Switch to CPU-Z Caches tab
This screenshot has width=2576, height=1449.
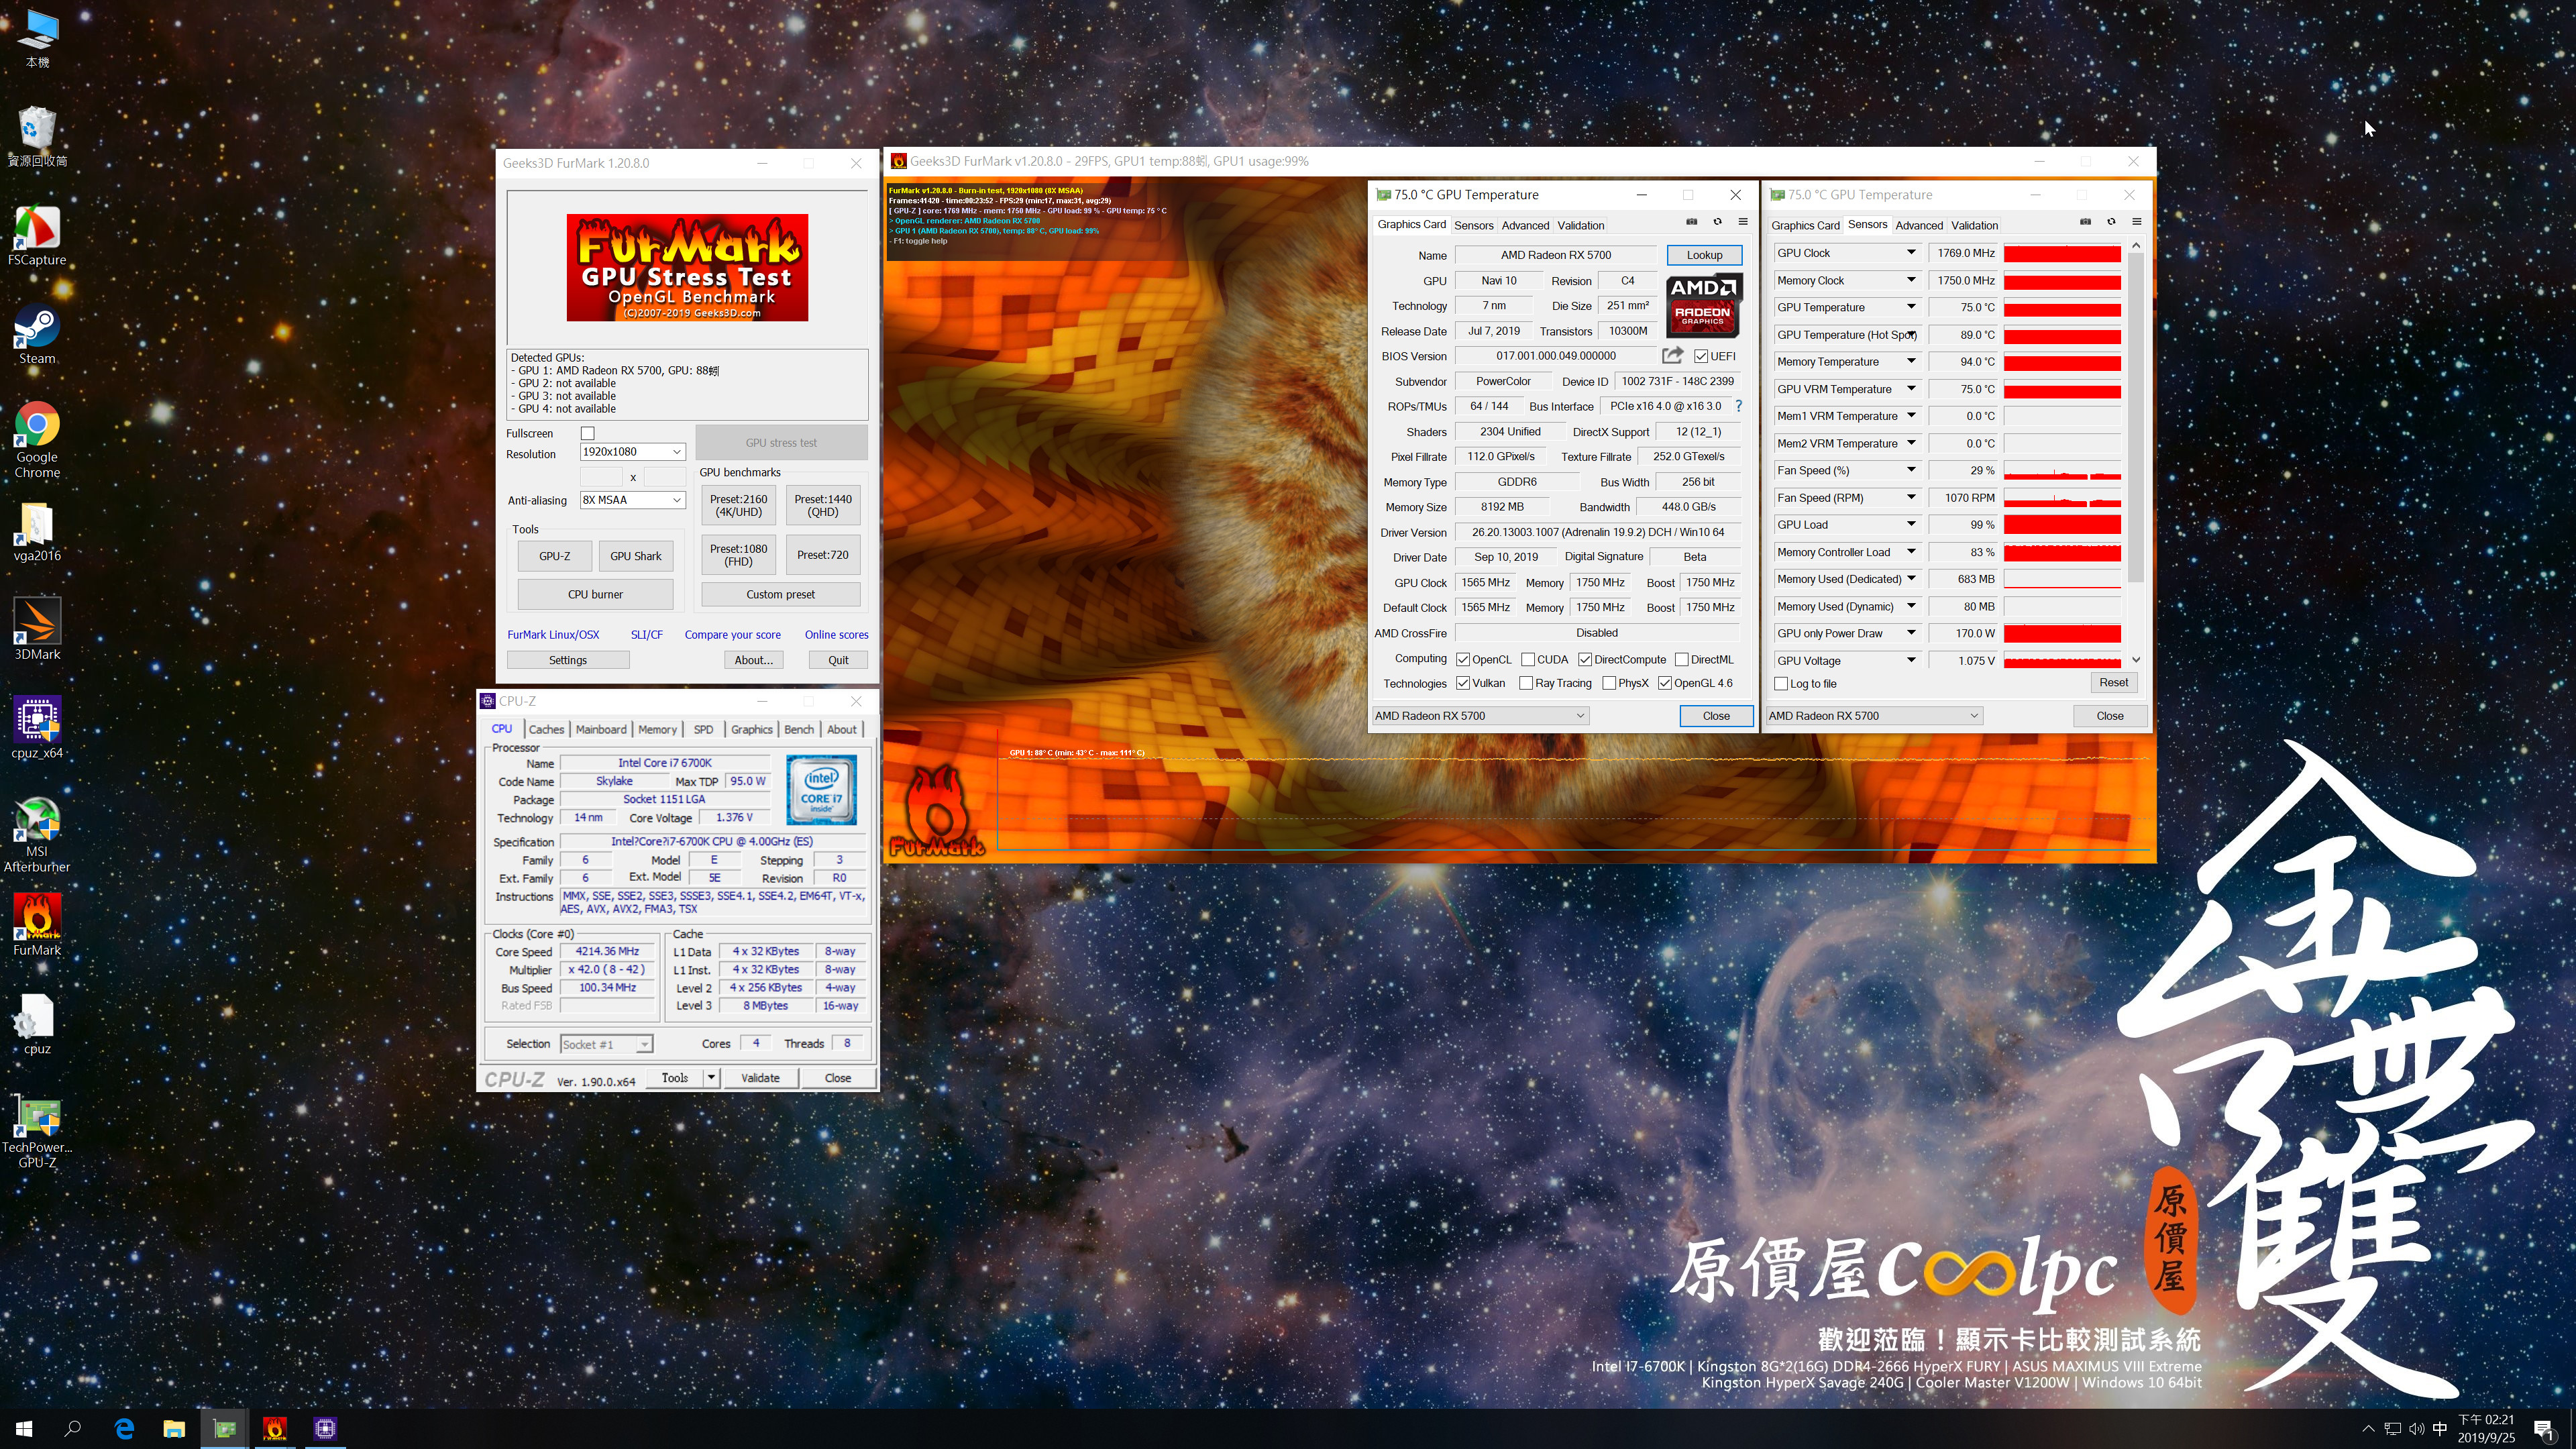coord(546,729)
